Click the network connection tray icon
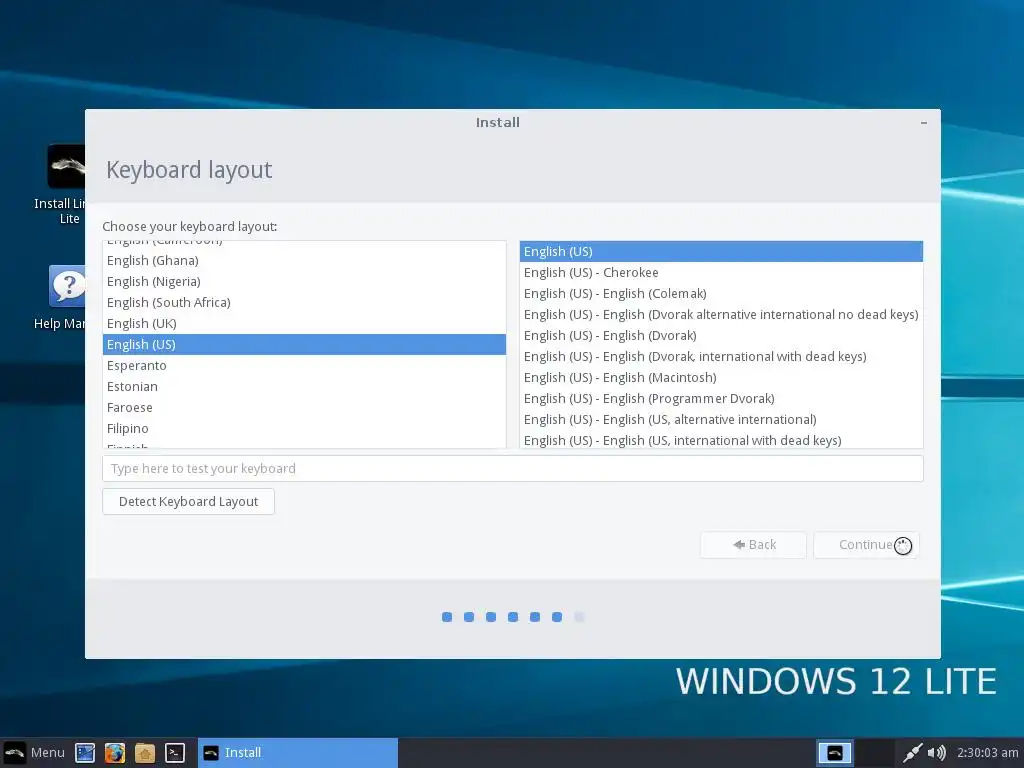This screenshot has height=768, width=1024. (x=912, y=753)
